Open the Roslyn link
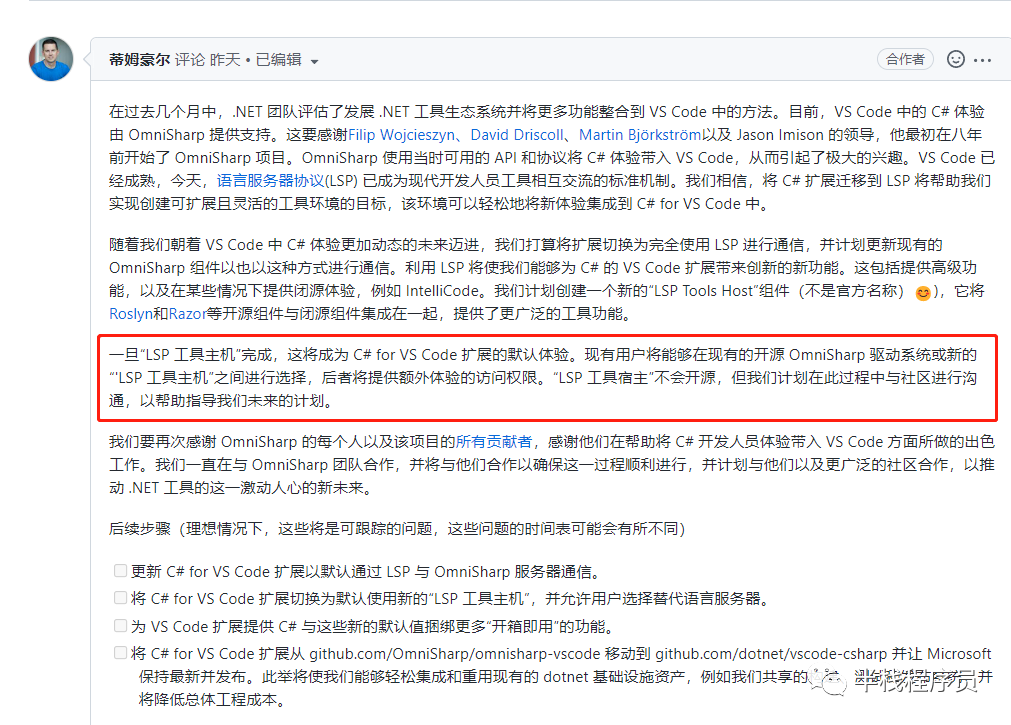Viewport: 1011px width, 725px height. (x=130, y=314)
